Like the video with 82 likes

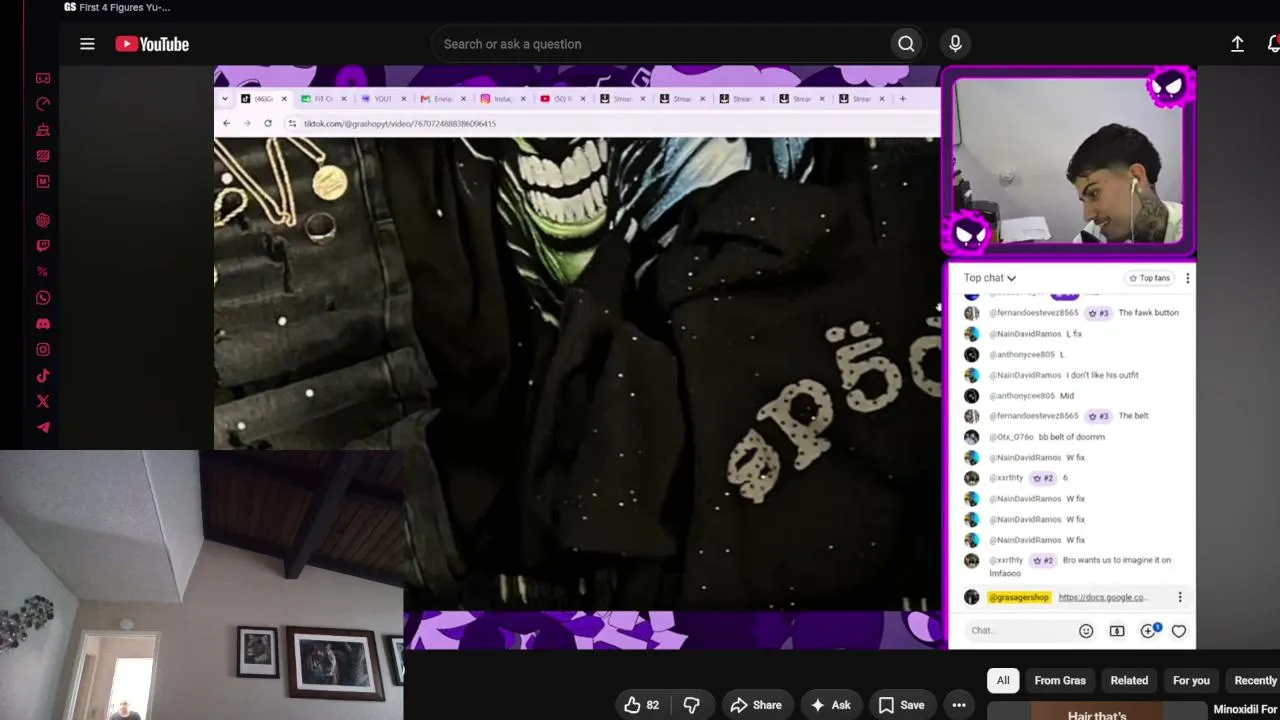(642, 705)
